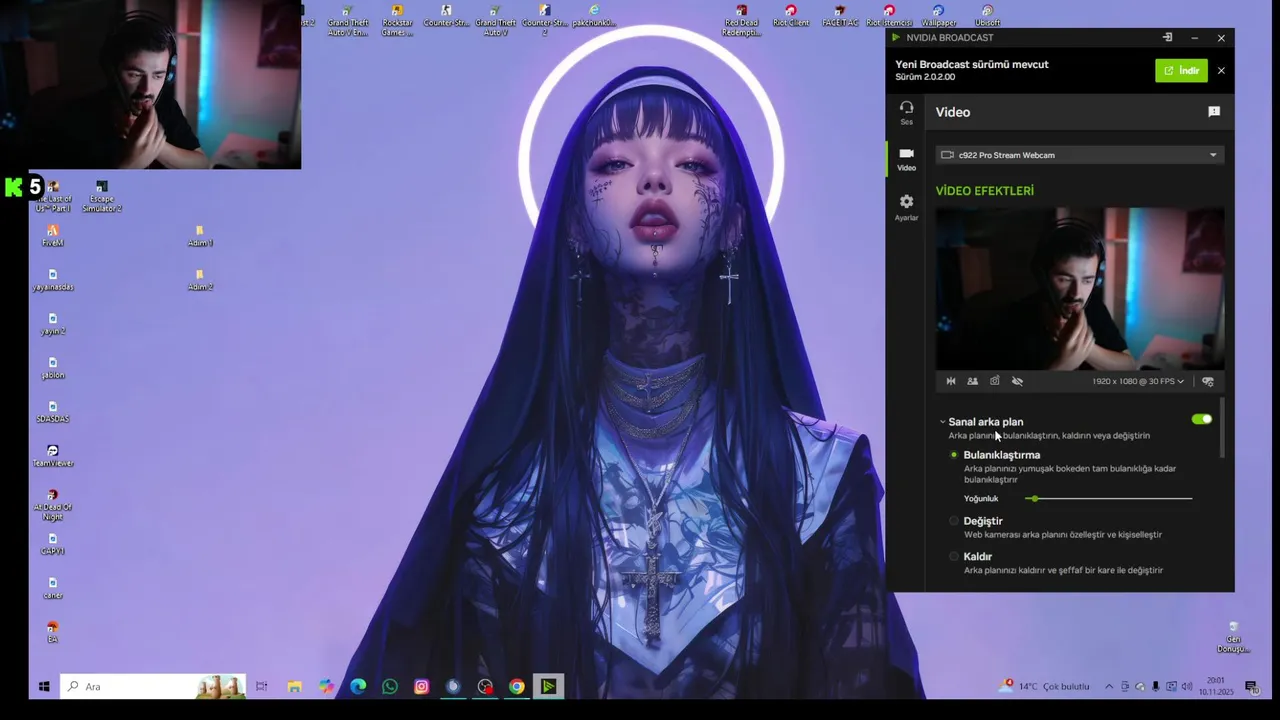The width and height of the screenshot is (1280, 720).
Task: Open Google Chrome from the taskbar
Action: [x=517, y=687]
